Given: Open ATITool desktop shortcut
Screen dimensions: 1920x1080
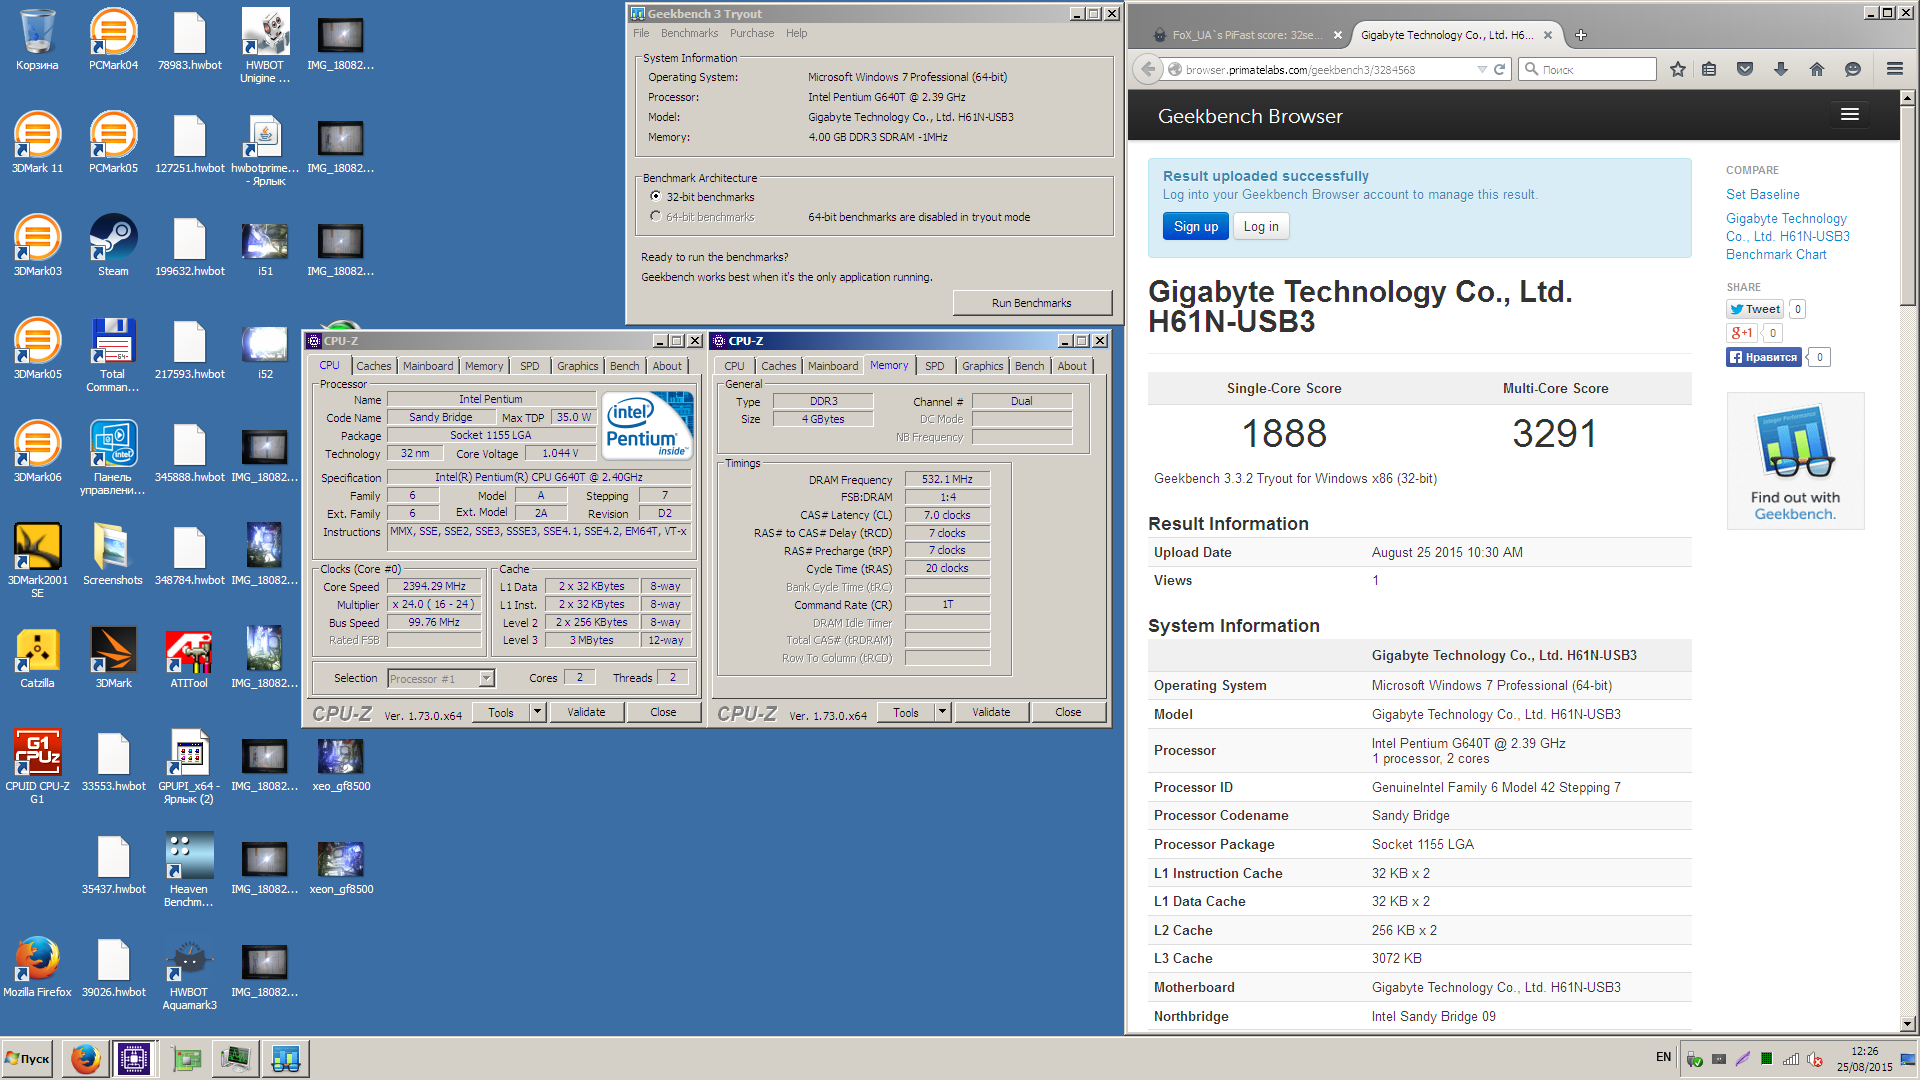Looking at the screenshot, I should 189,658.
